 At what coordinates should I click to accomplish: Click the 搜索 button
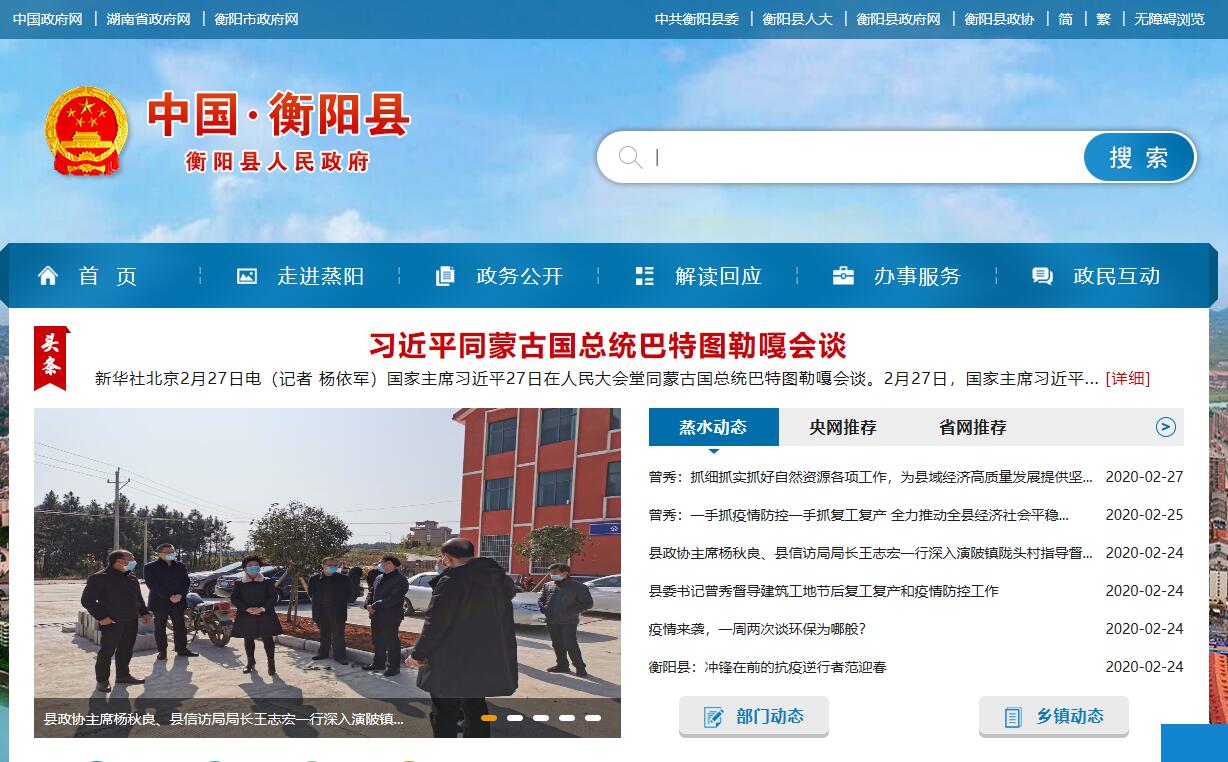coord(1139,157)
